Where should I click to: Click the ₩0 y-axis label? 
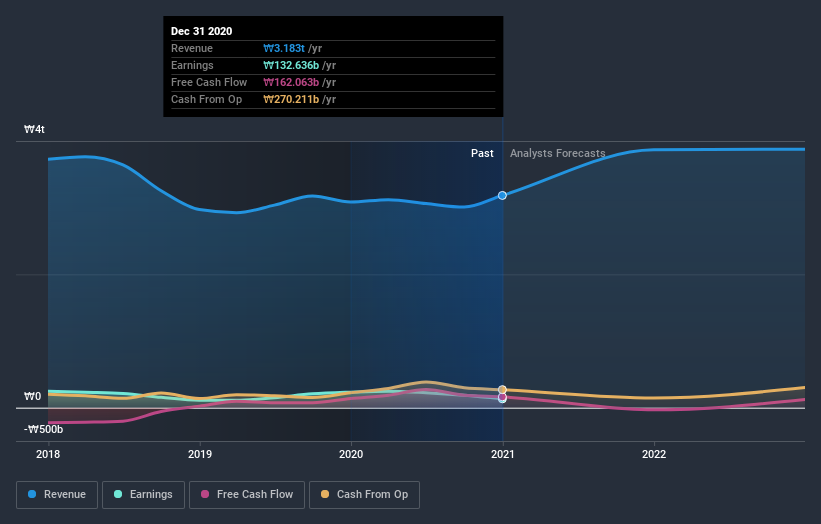point(32,396)
